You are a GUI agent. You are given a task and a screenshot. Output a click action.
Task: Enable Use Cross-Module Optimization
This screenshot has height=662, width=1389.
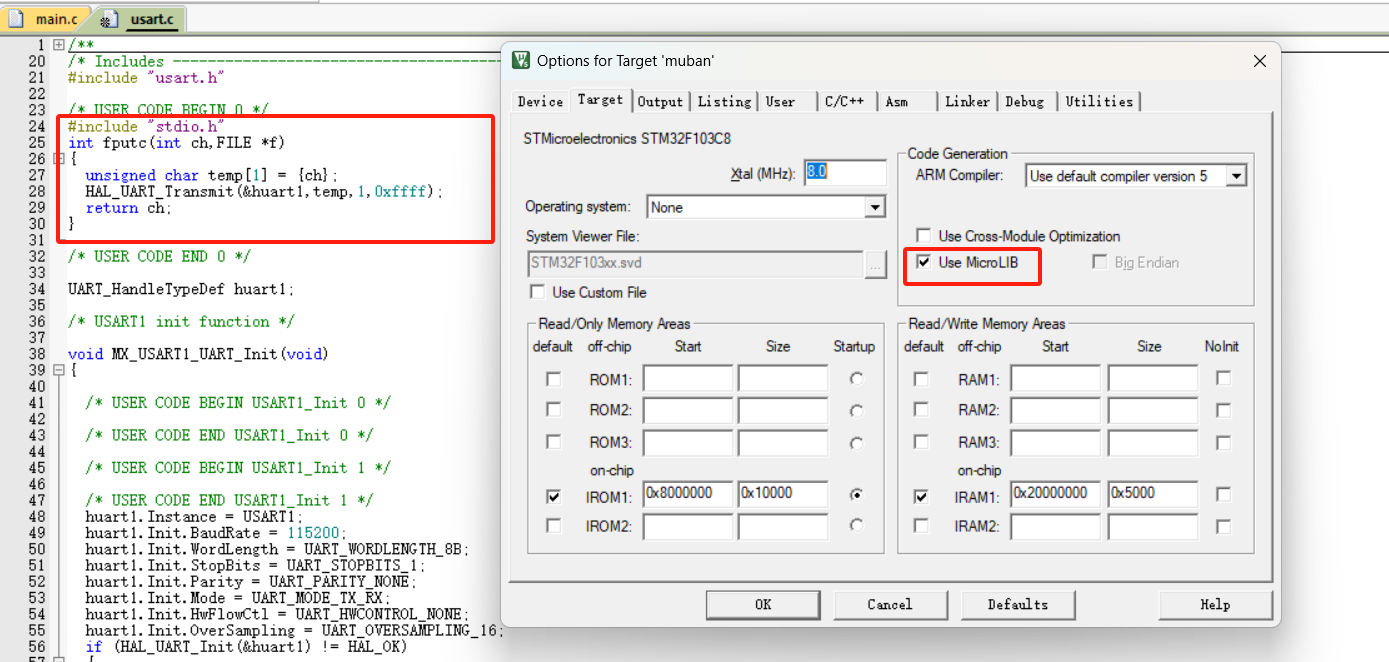point(923,235)
